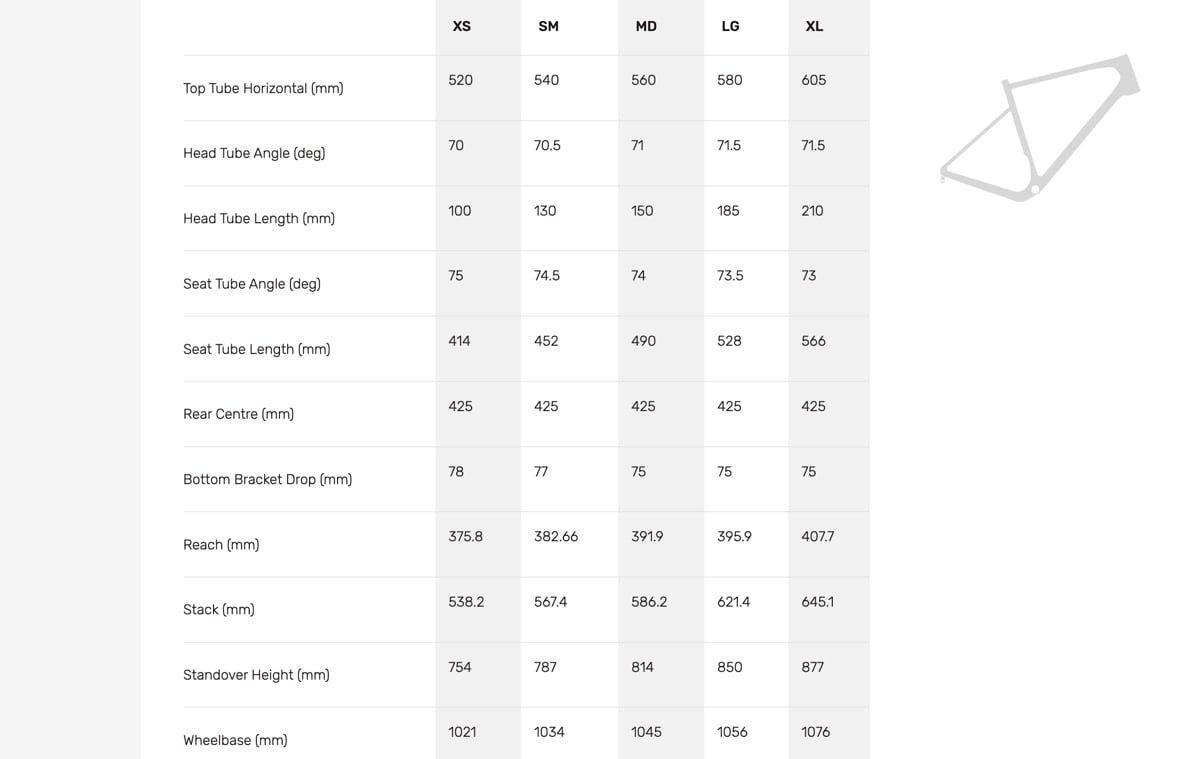Select the LG size column header

(x=730, y=26)
